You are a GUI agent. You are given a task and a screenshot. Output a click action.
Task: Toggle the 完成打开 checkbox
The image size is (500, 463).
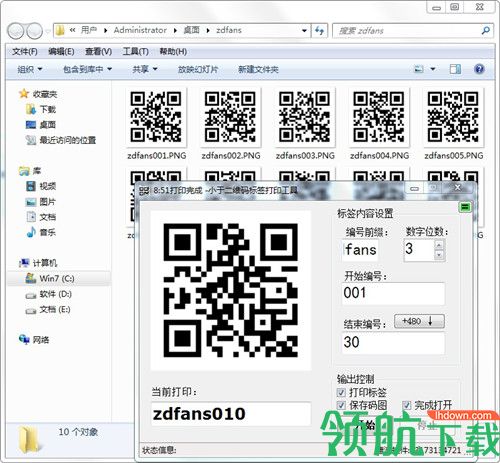tap(407, 405)
